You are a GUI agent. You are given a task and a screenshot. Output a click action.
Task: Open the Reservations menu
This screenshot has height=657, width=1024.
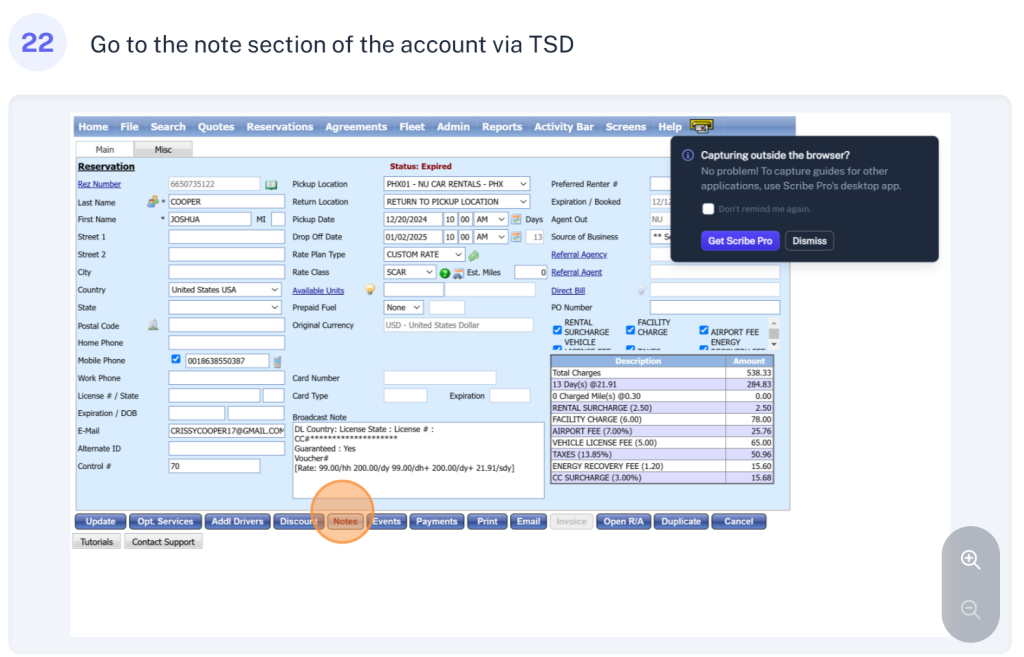click(x=280, y=127)
